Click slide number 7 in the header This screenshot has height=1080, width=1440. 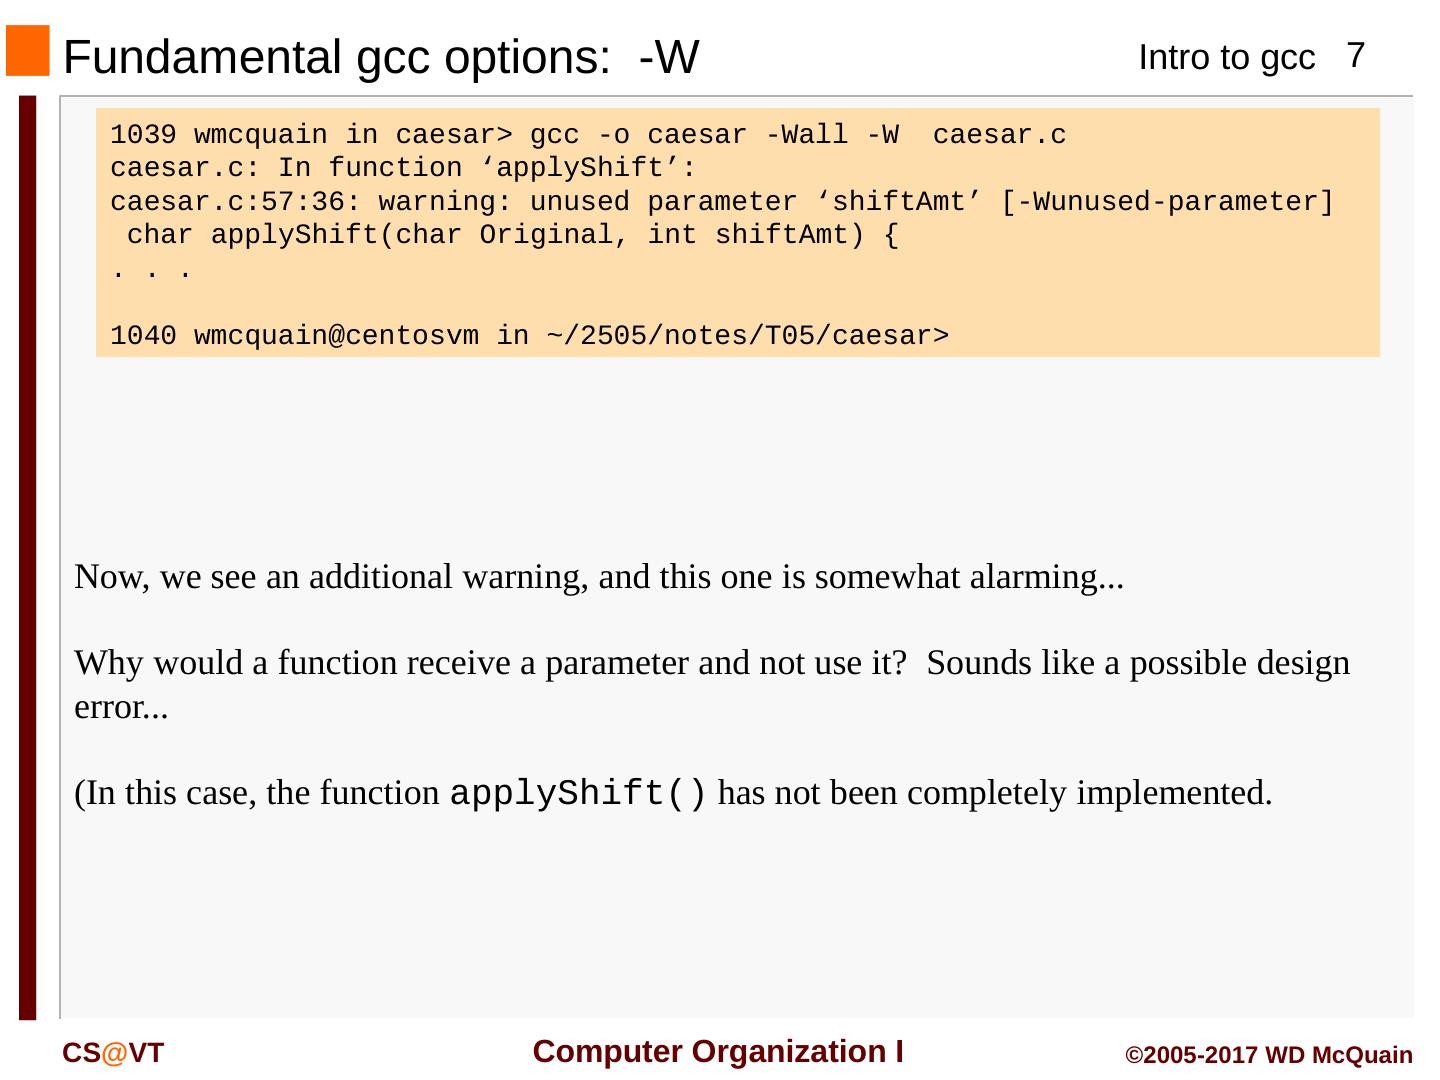1355,55
